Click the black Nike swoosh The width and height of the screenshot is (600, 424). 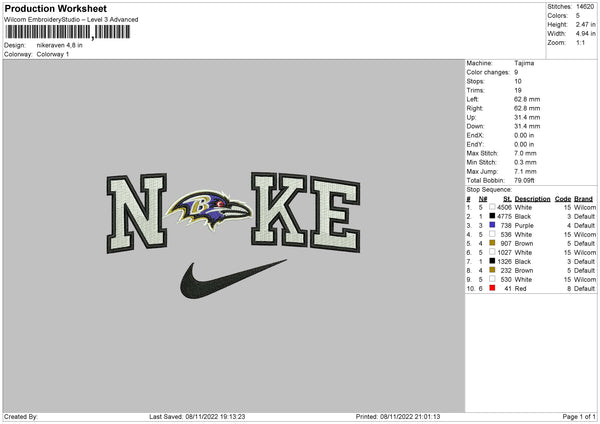[x=233, y=279]
